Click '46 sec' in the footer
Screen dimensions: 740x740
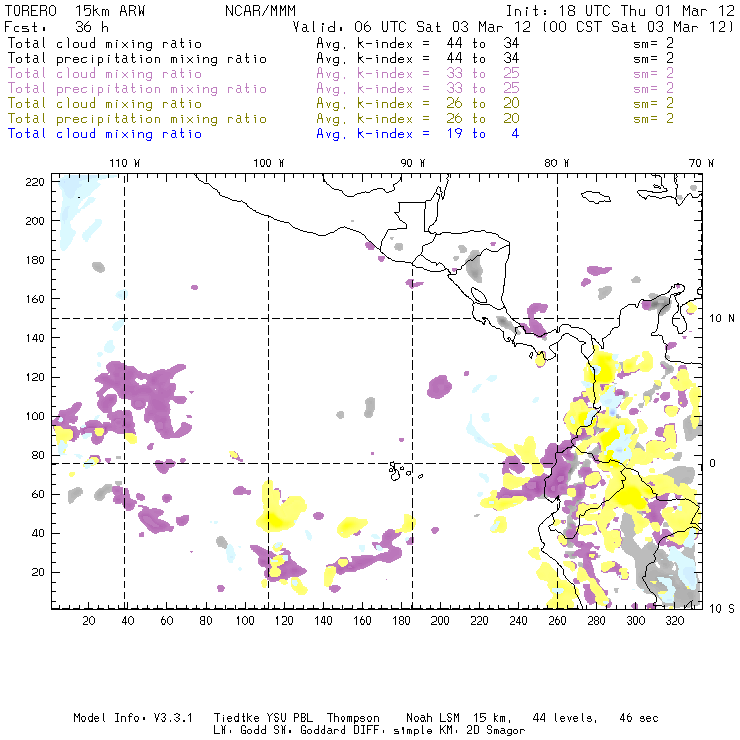pos(639,718)
